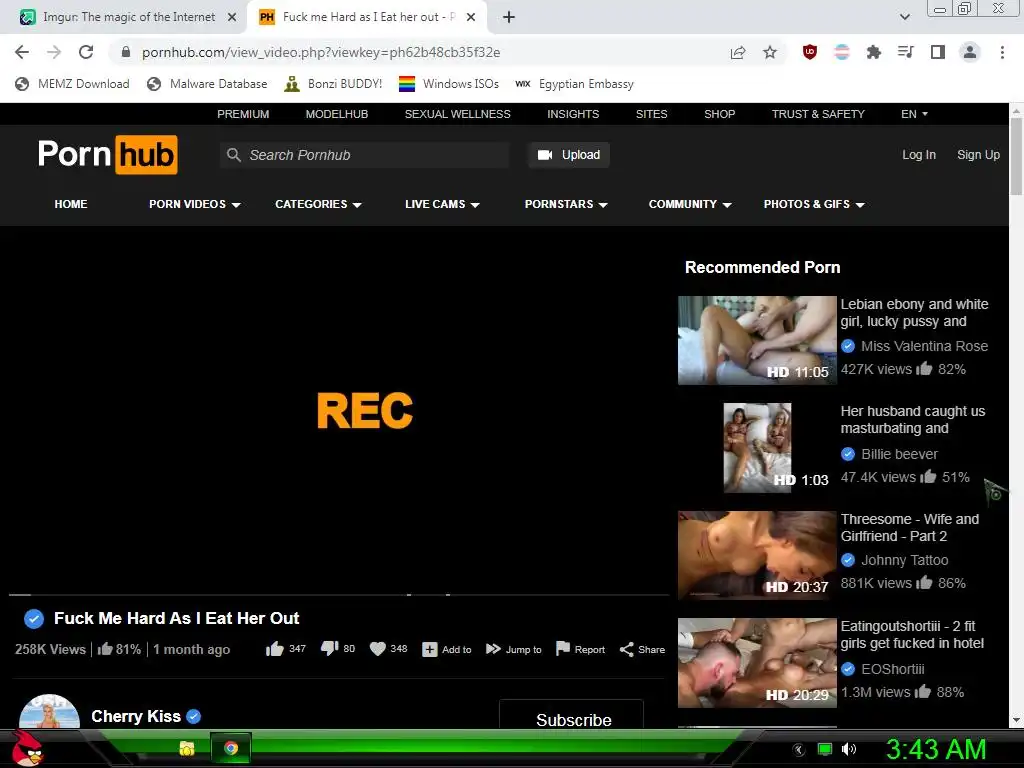Favorite the video with the heart icon
This screenshot has width=1024, height=768.
(x=377, y=648)
